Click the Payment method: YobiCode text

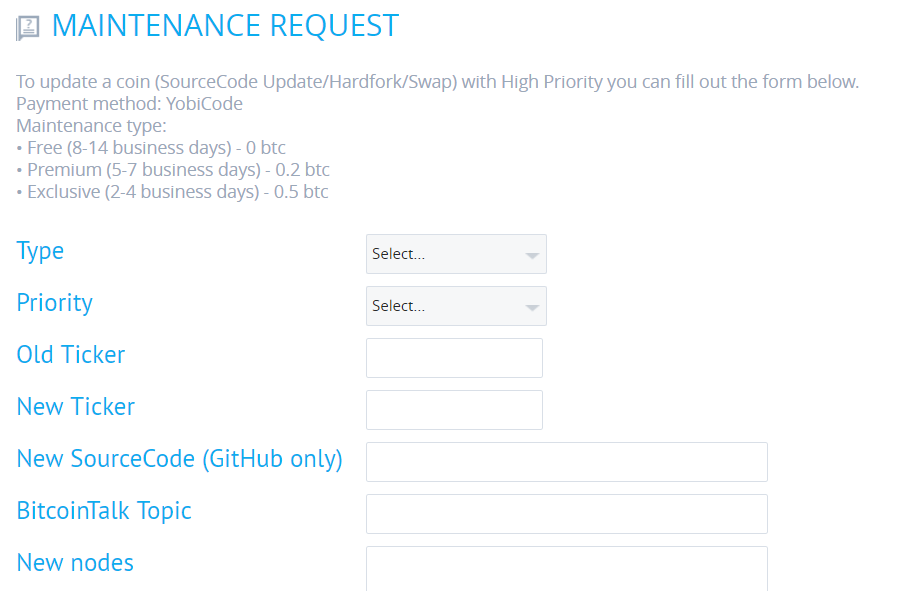pos(130,103)
